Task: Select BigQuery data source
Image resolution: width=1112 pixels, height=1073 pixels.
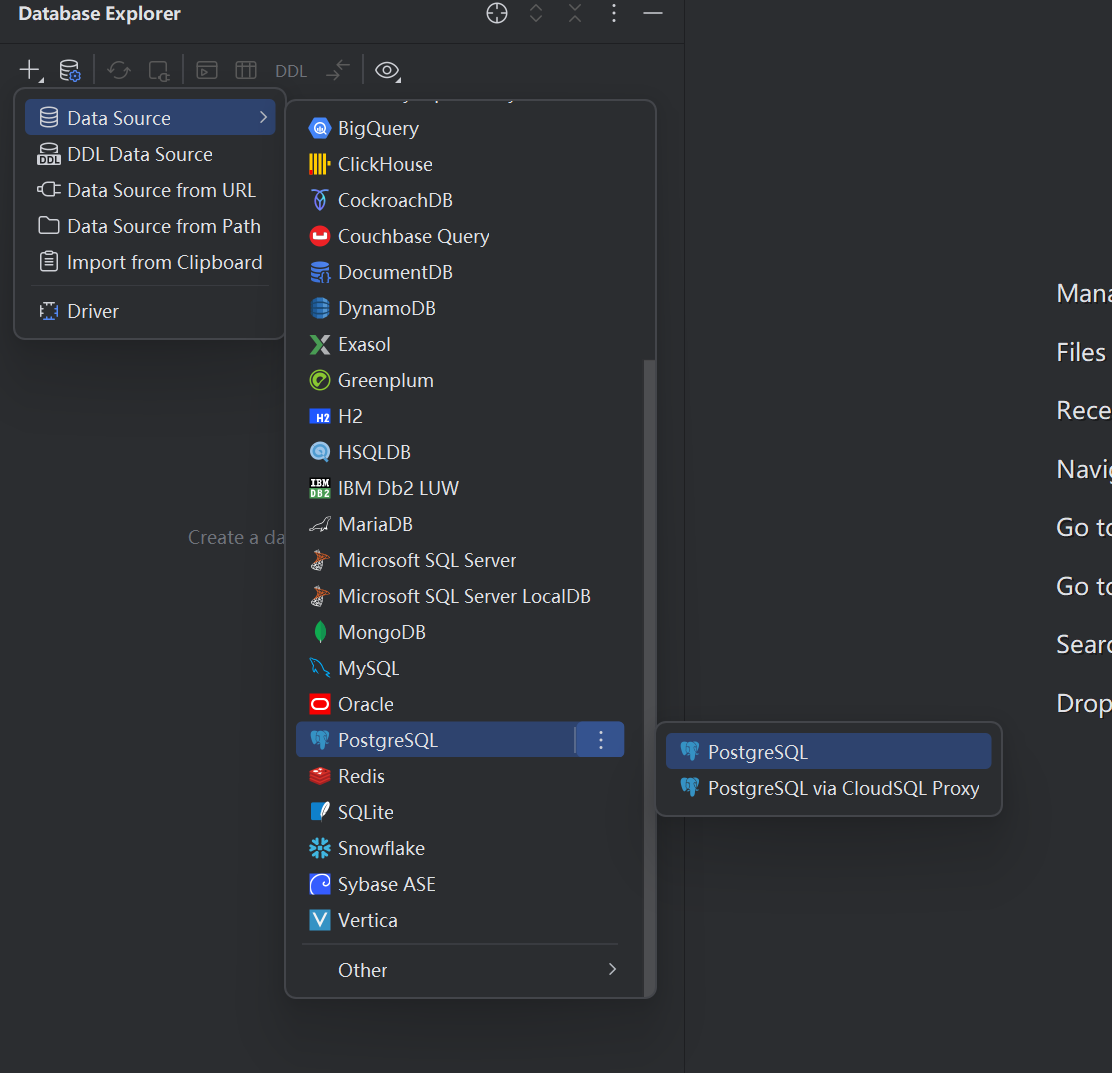Action: coord(460,128)
